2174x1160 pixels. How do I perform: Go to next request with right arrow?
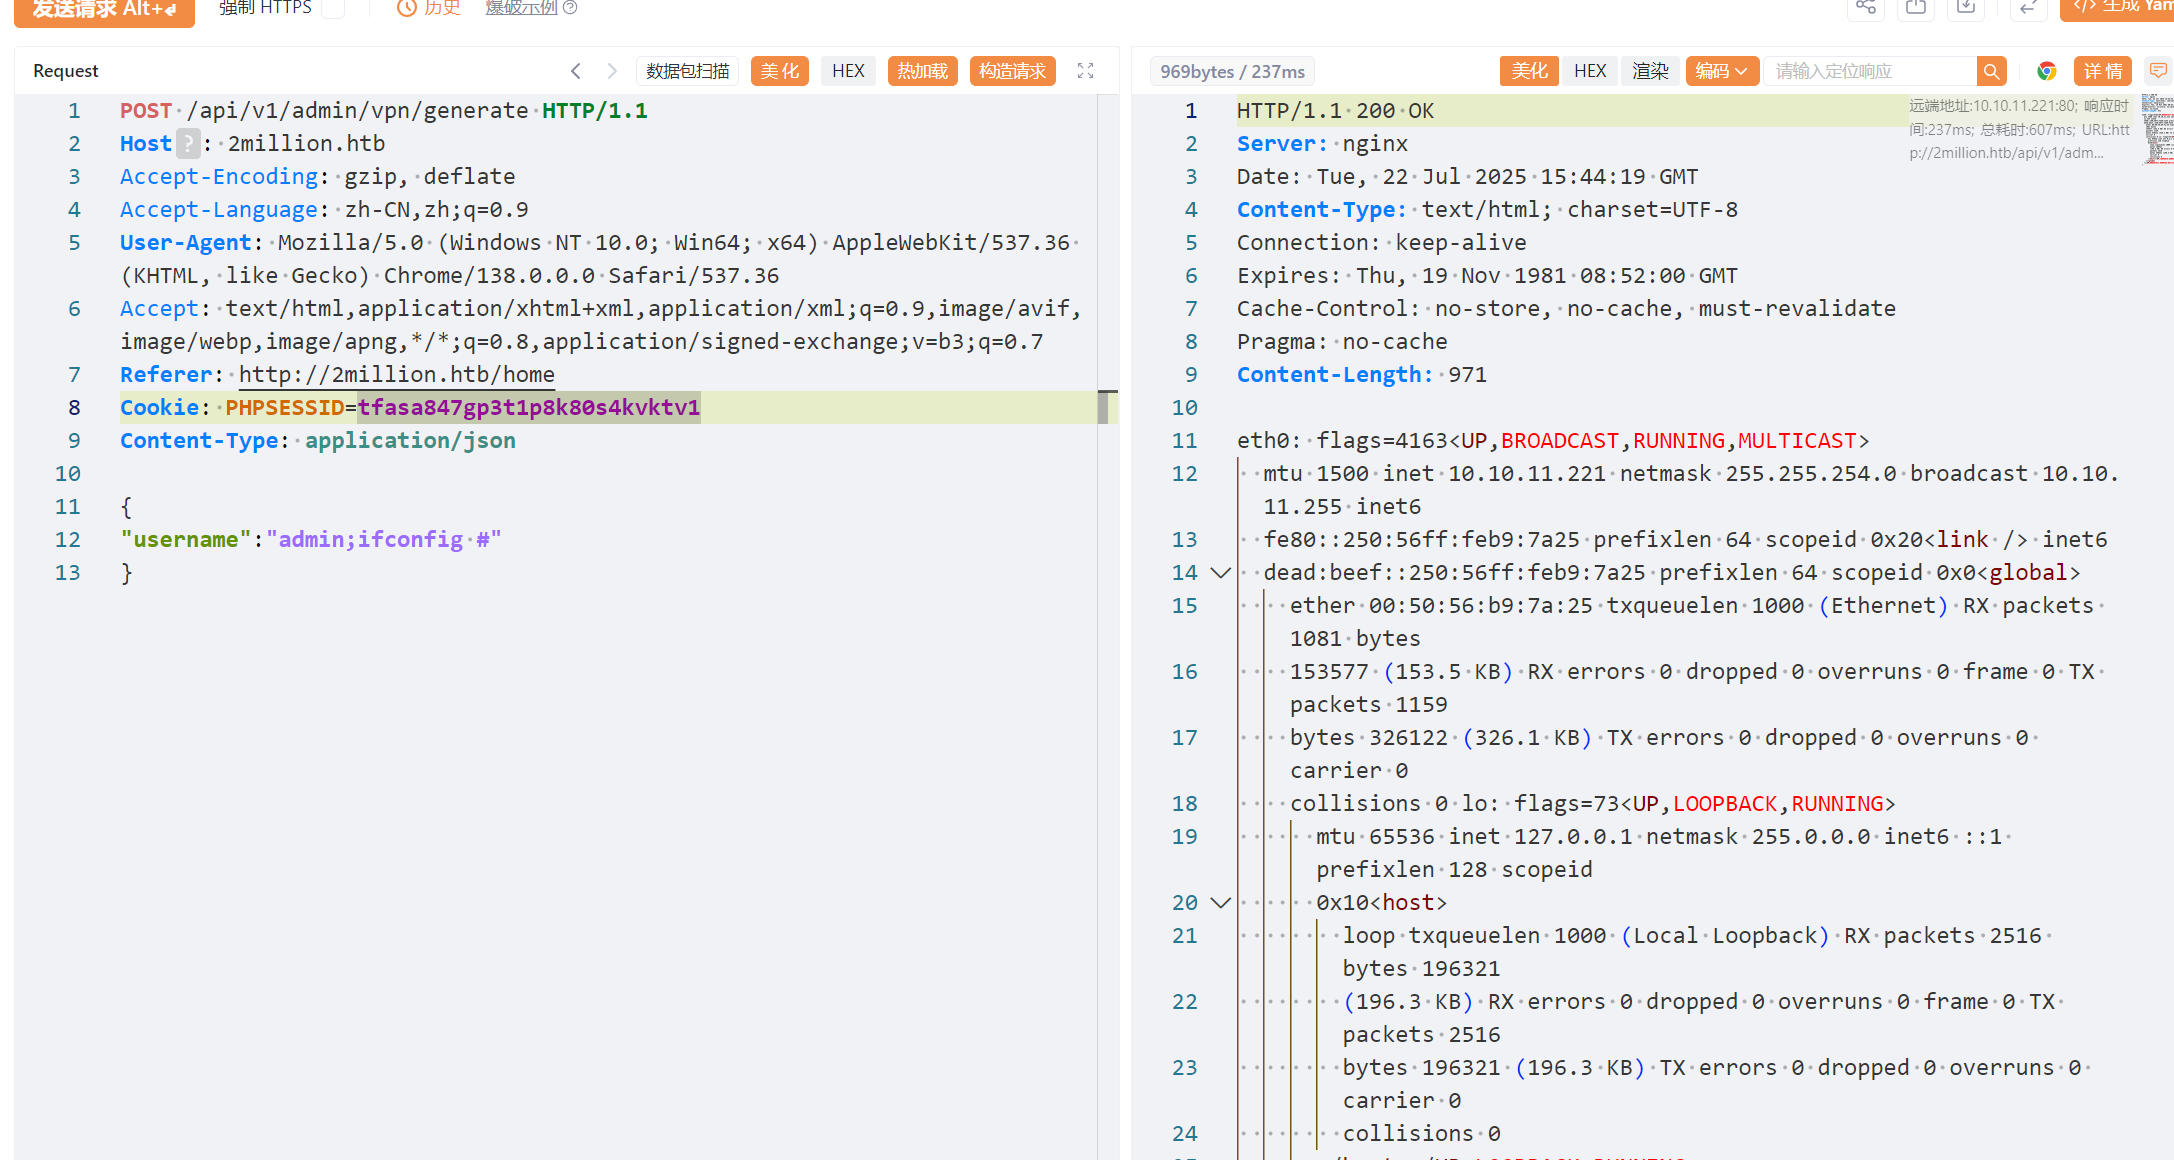(612, 71)
